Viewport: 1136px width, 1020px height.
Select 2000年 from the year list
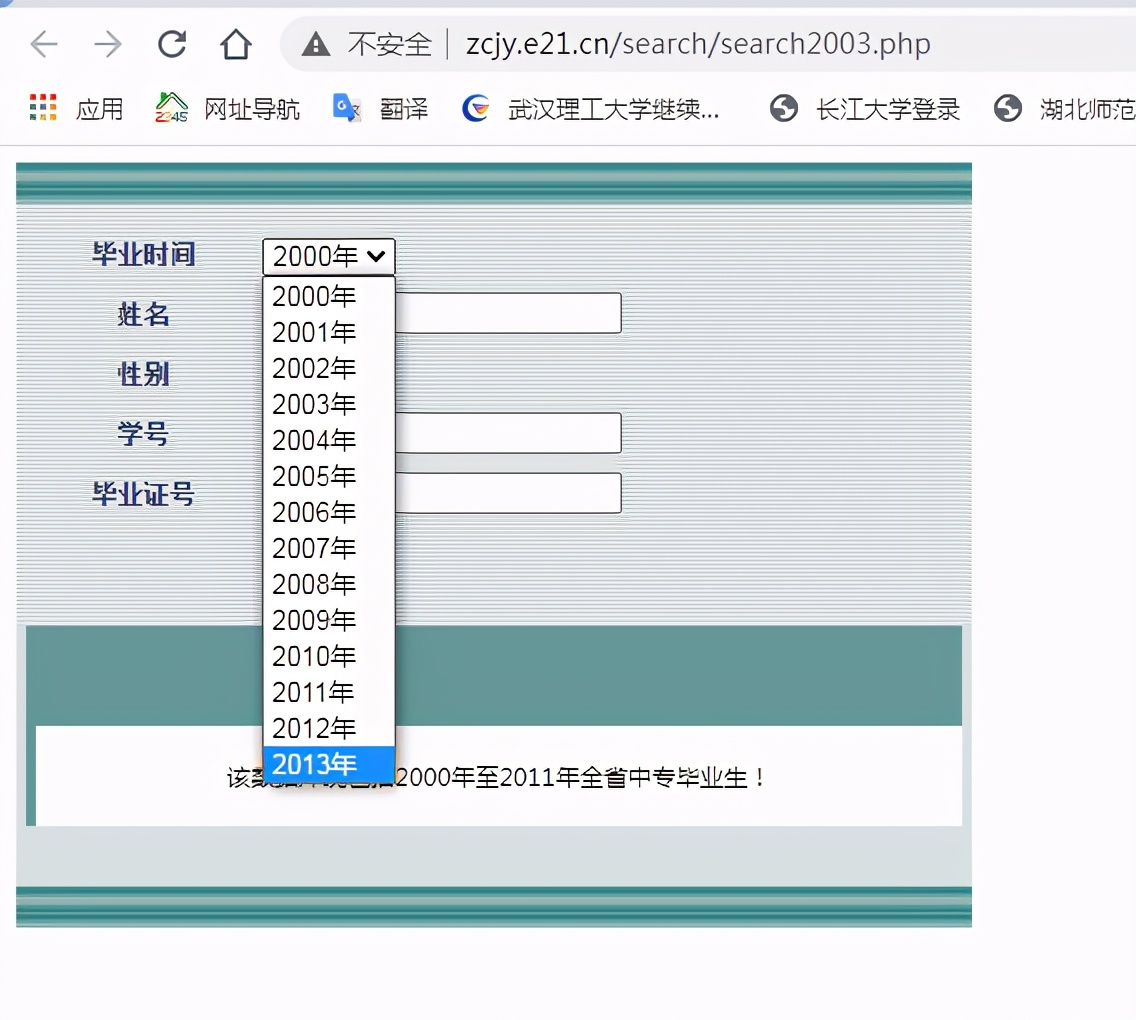314,296
